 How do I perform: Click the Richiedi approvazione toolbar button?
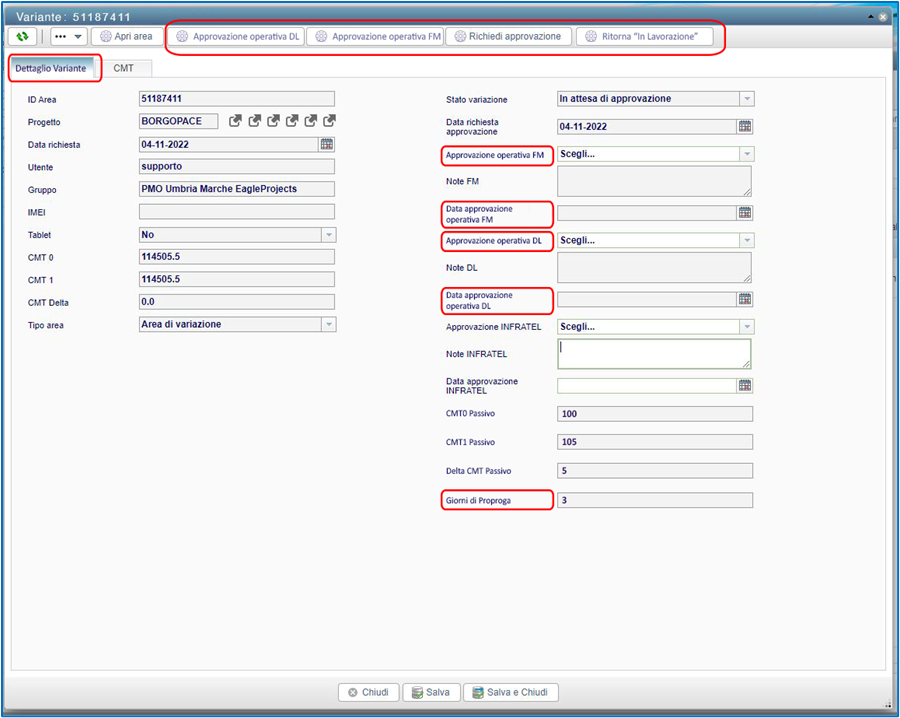509,36
